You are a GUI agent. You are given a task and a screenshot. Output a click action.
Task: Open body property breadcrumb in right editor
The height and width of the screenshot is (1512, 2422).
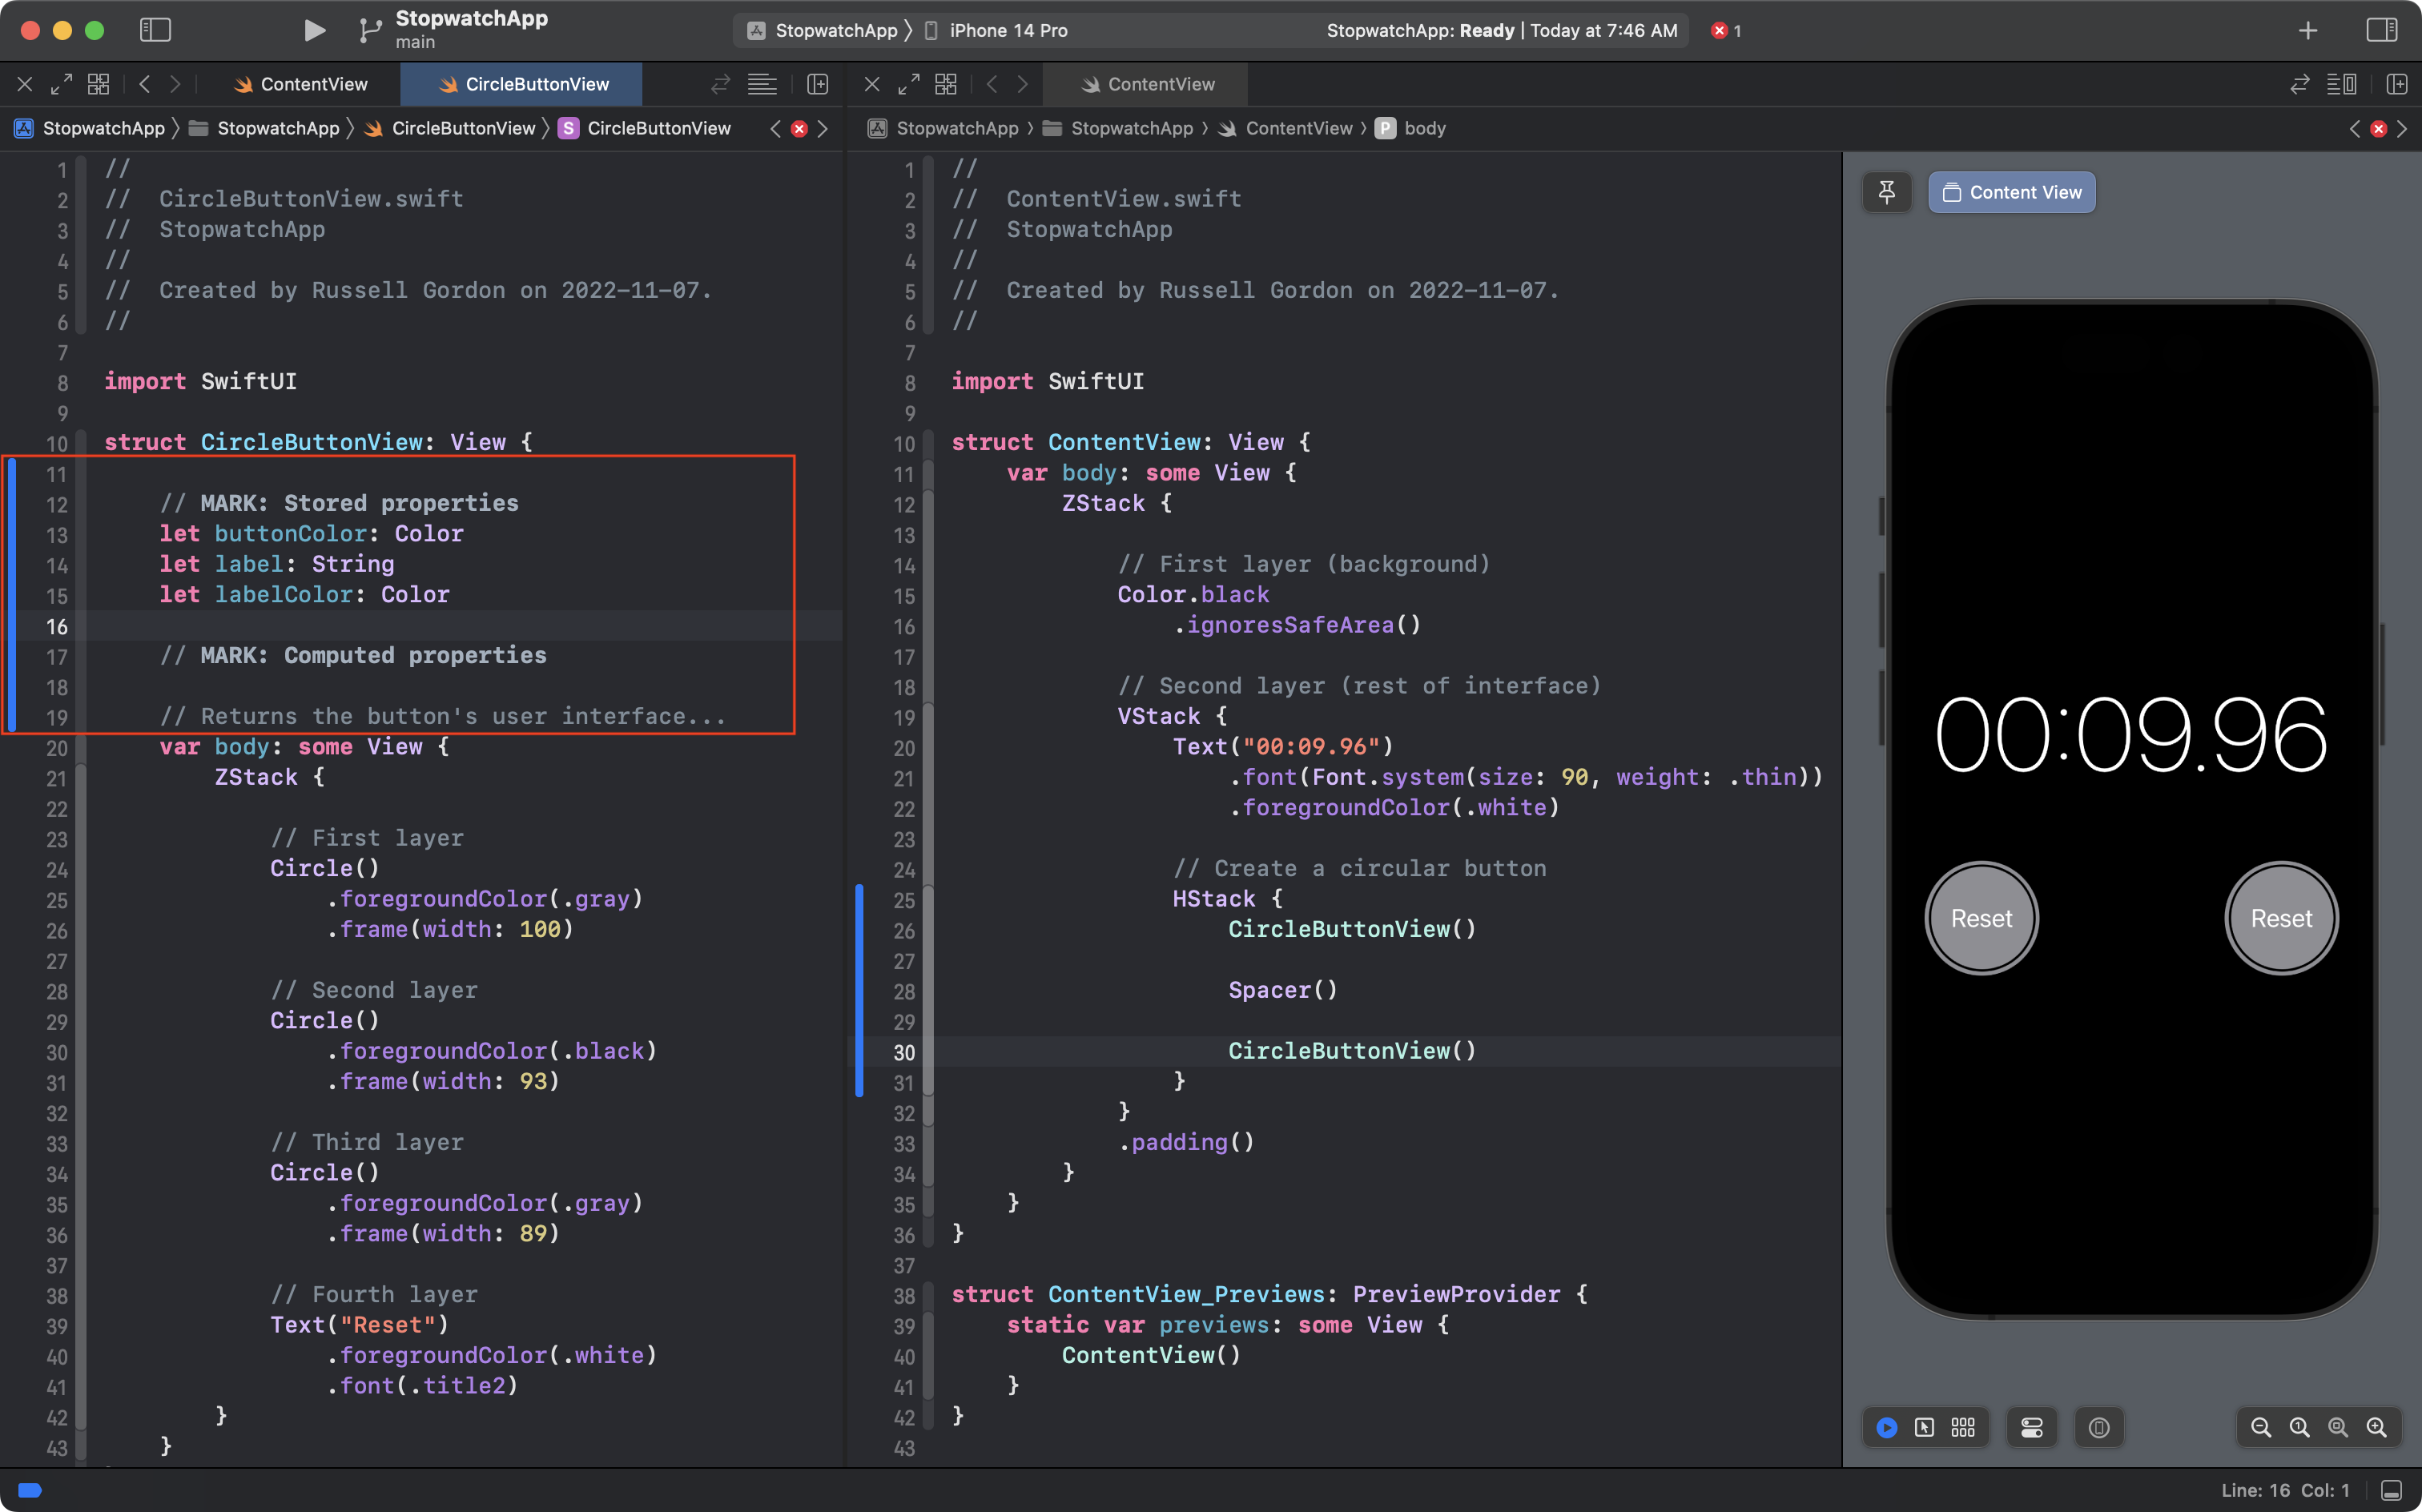click(x=1423, y=128)
